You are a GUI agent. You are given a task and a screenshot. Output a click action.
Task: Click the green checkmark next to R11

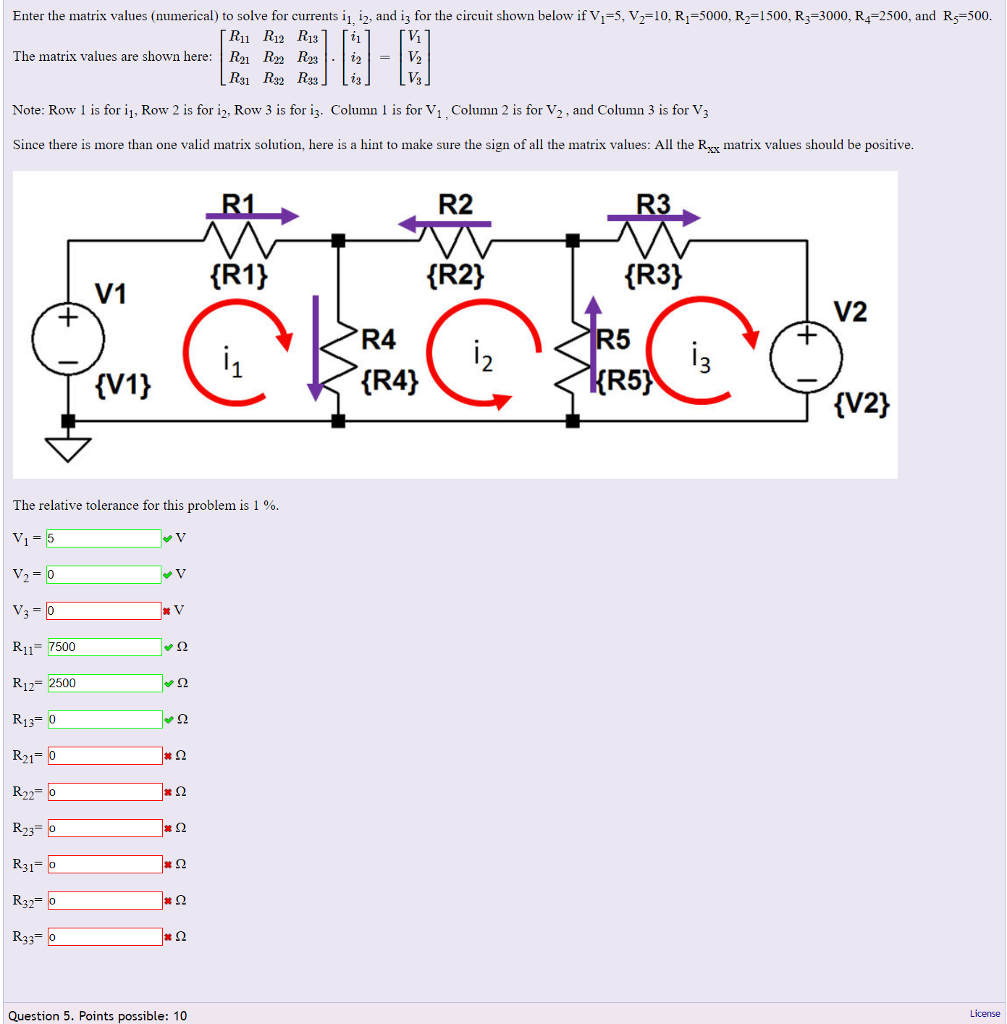168,646
